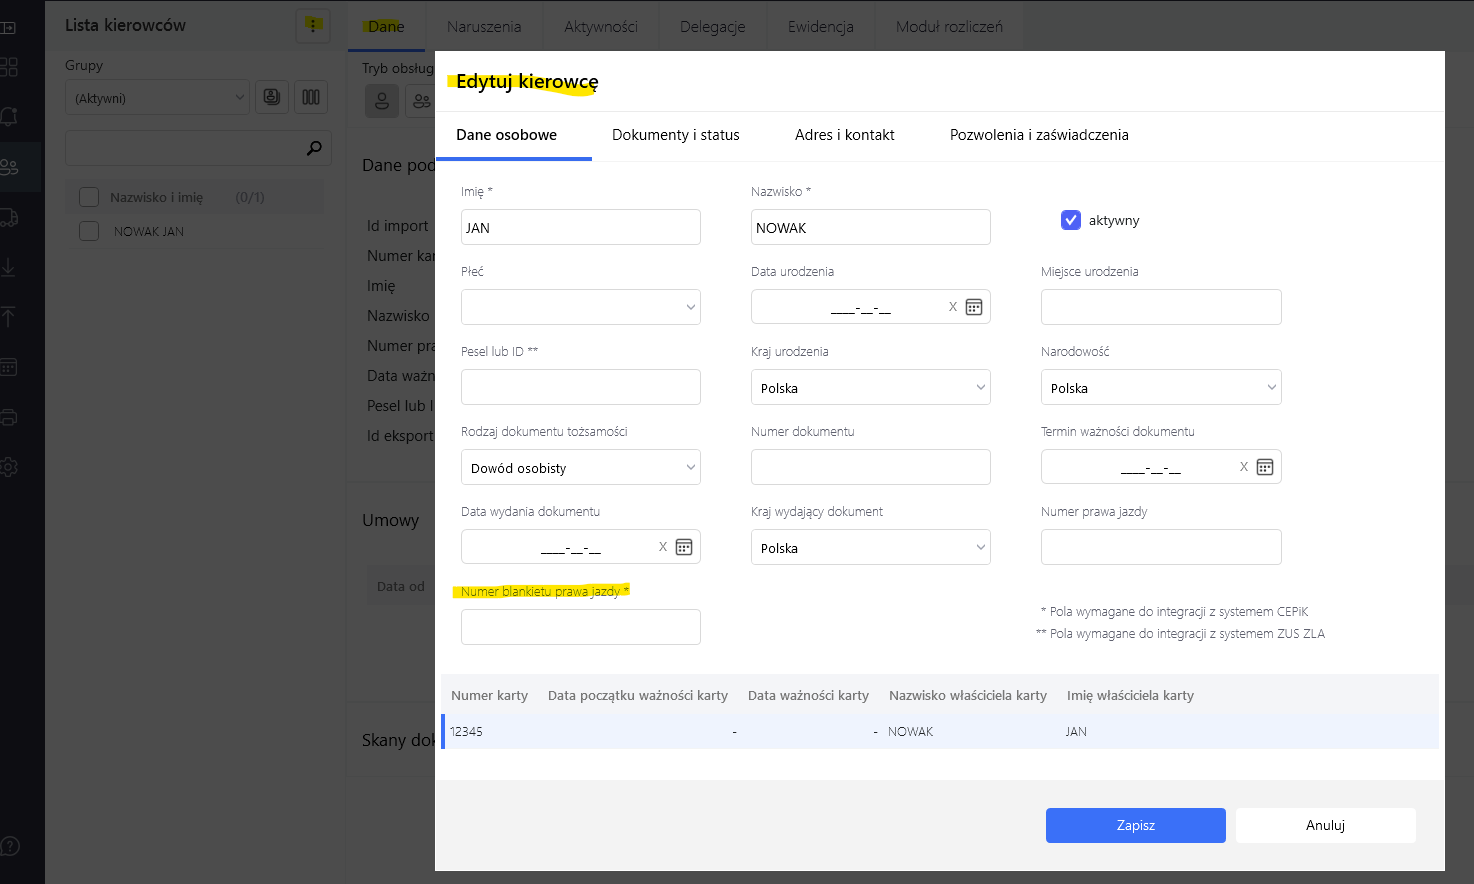Switch to Dokumenty i status tab
Viewport: 1474px width, 884px height.
tap(676, 135)
